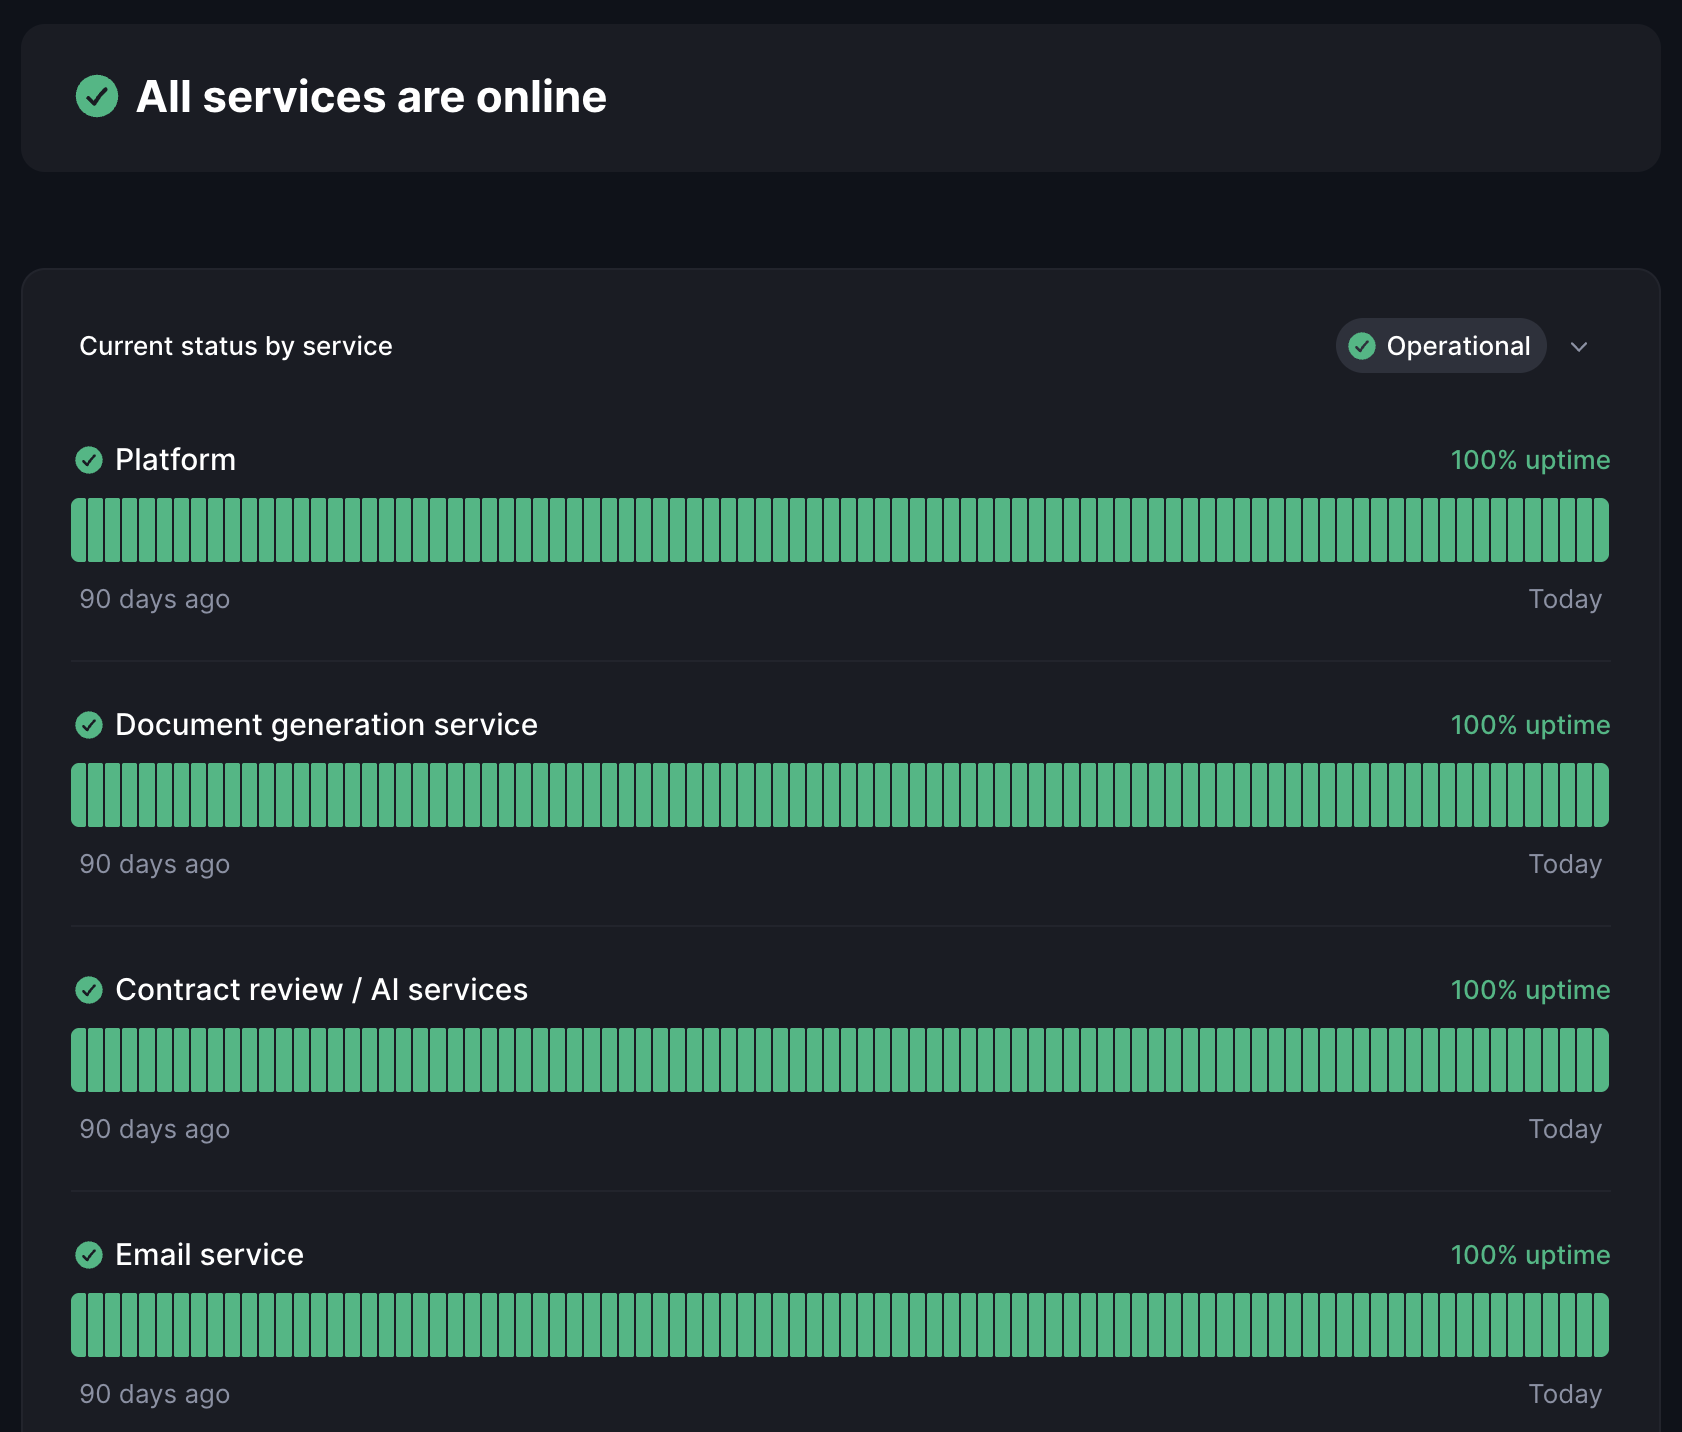Click today's bar in Email service uptime chart

(x=1601, y=1325)
